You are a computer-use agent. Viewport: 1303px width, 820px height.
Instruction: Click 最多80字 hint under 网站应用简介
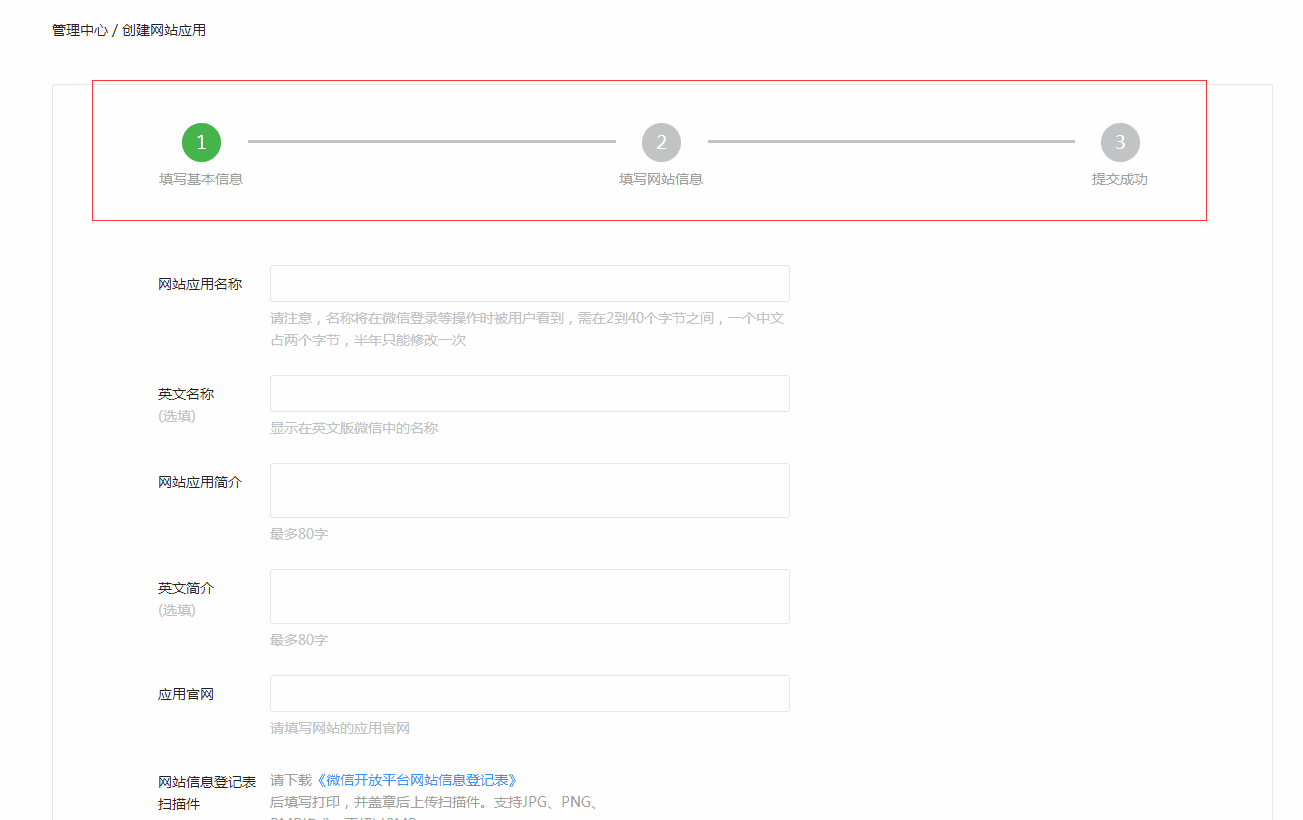coord(299,534)
